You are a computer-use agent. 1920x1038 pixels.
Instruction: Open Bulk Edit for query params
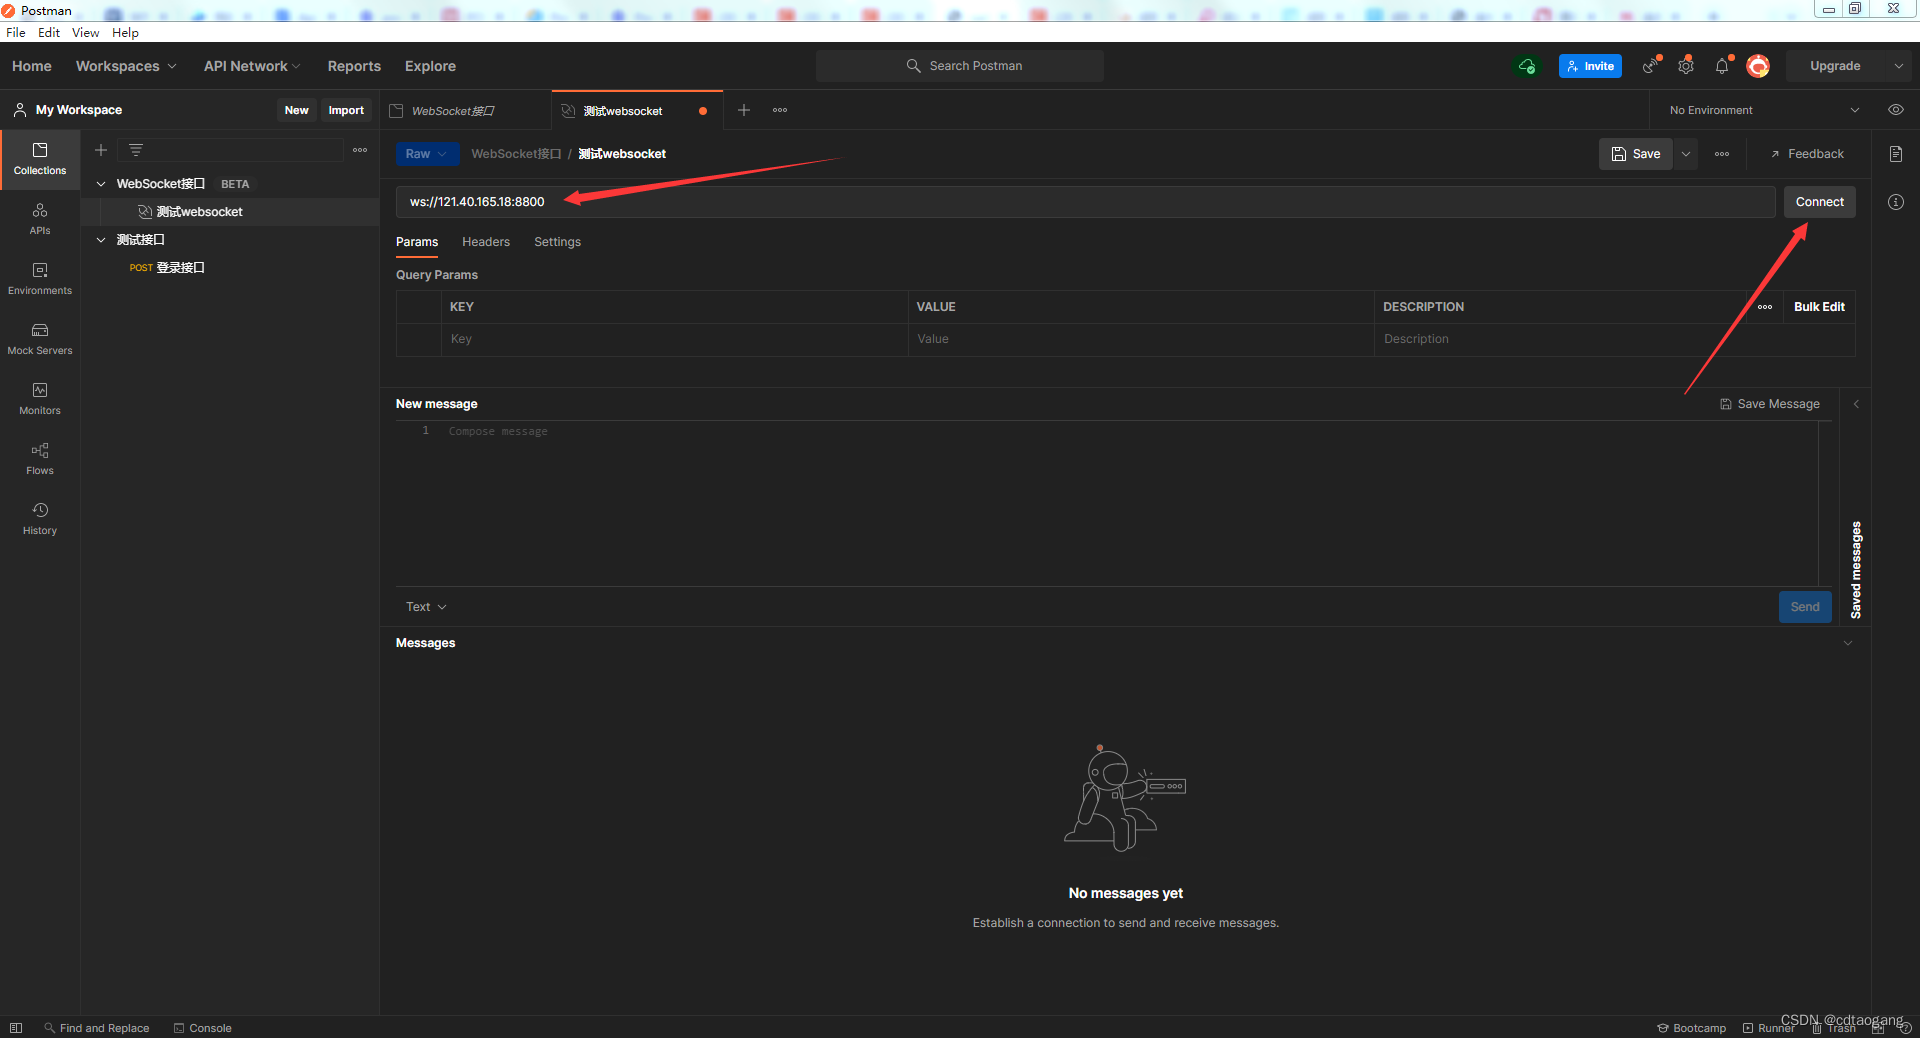(1819, 307)
